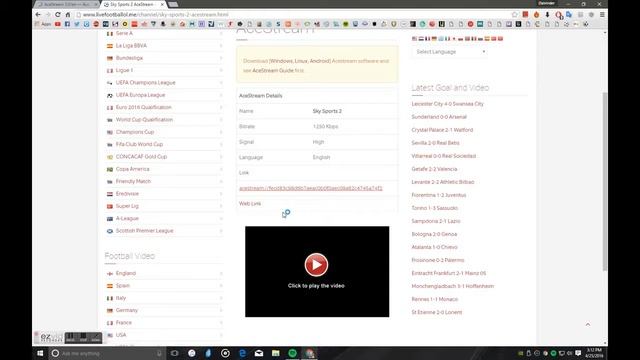Open St Etienne 2-0 Lorient link
This screenshot has height=360, width=640.
tap(437, 312)
